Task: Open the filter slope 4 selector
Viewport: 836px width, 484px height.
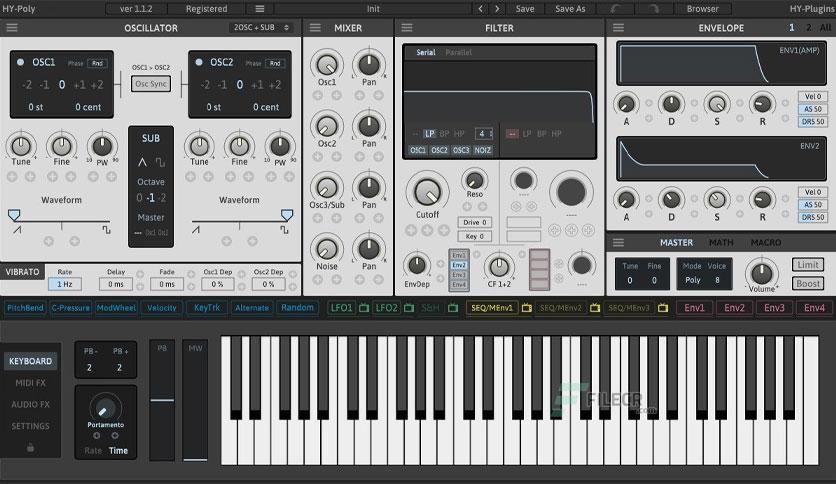Action: click(x=484, y=133)
